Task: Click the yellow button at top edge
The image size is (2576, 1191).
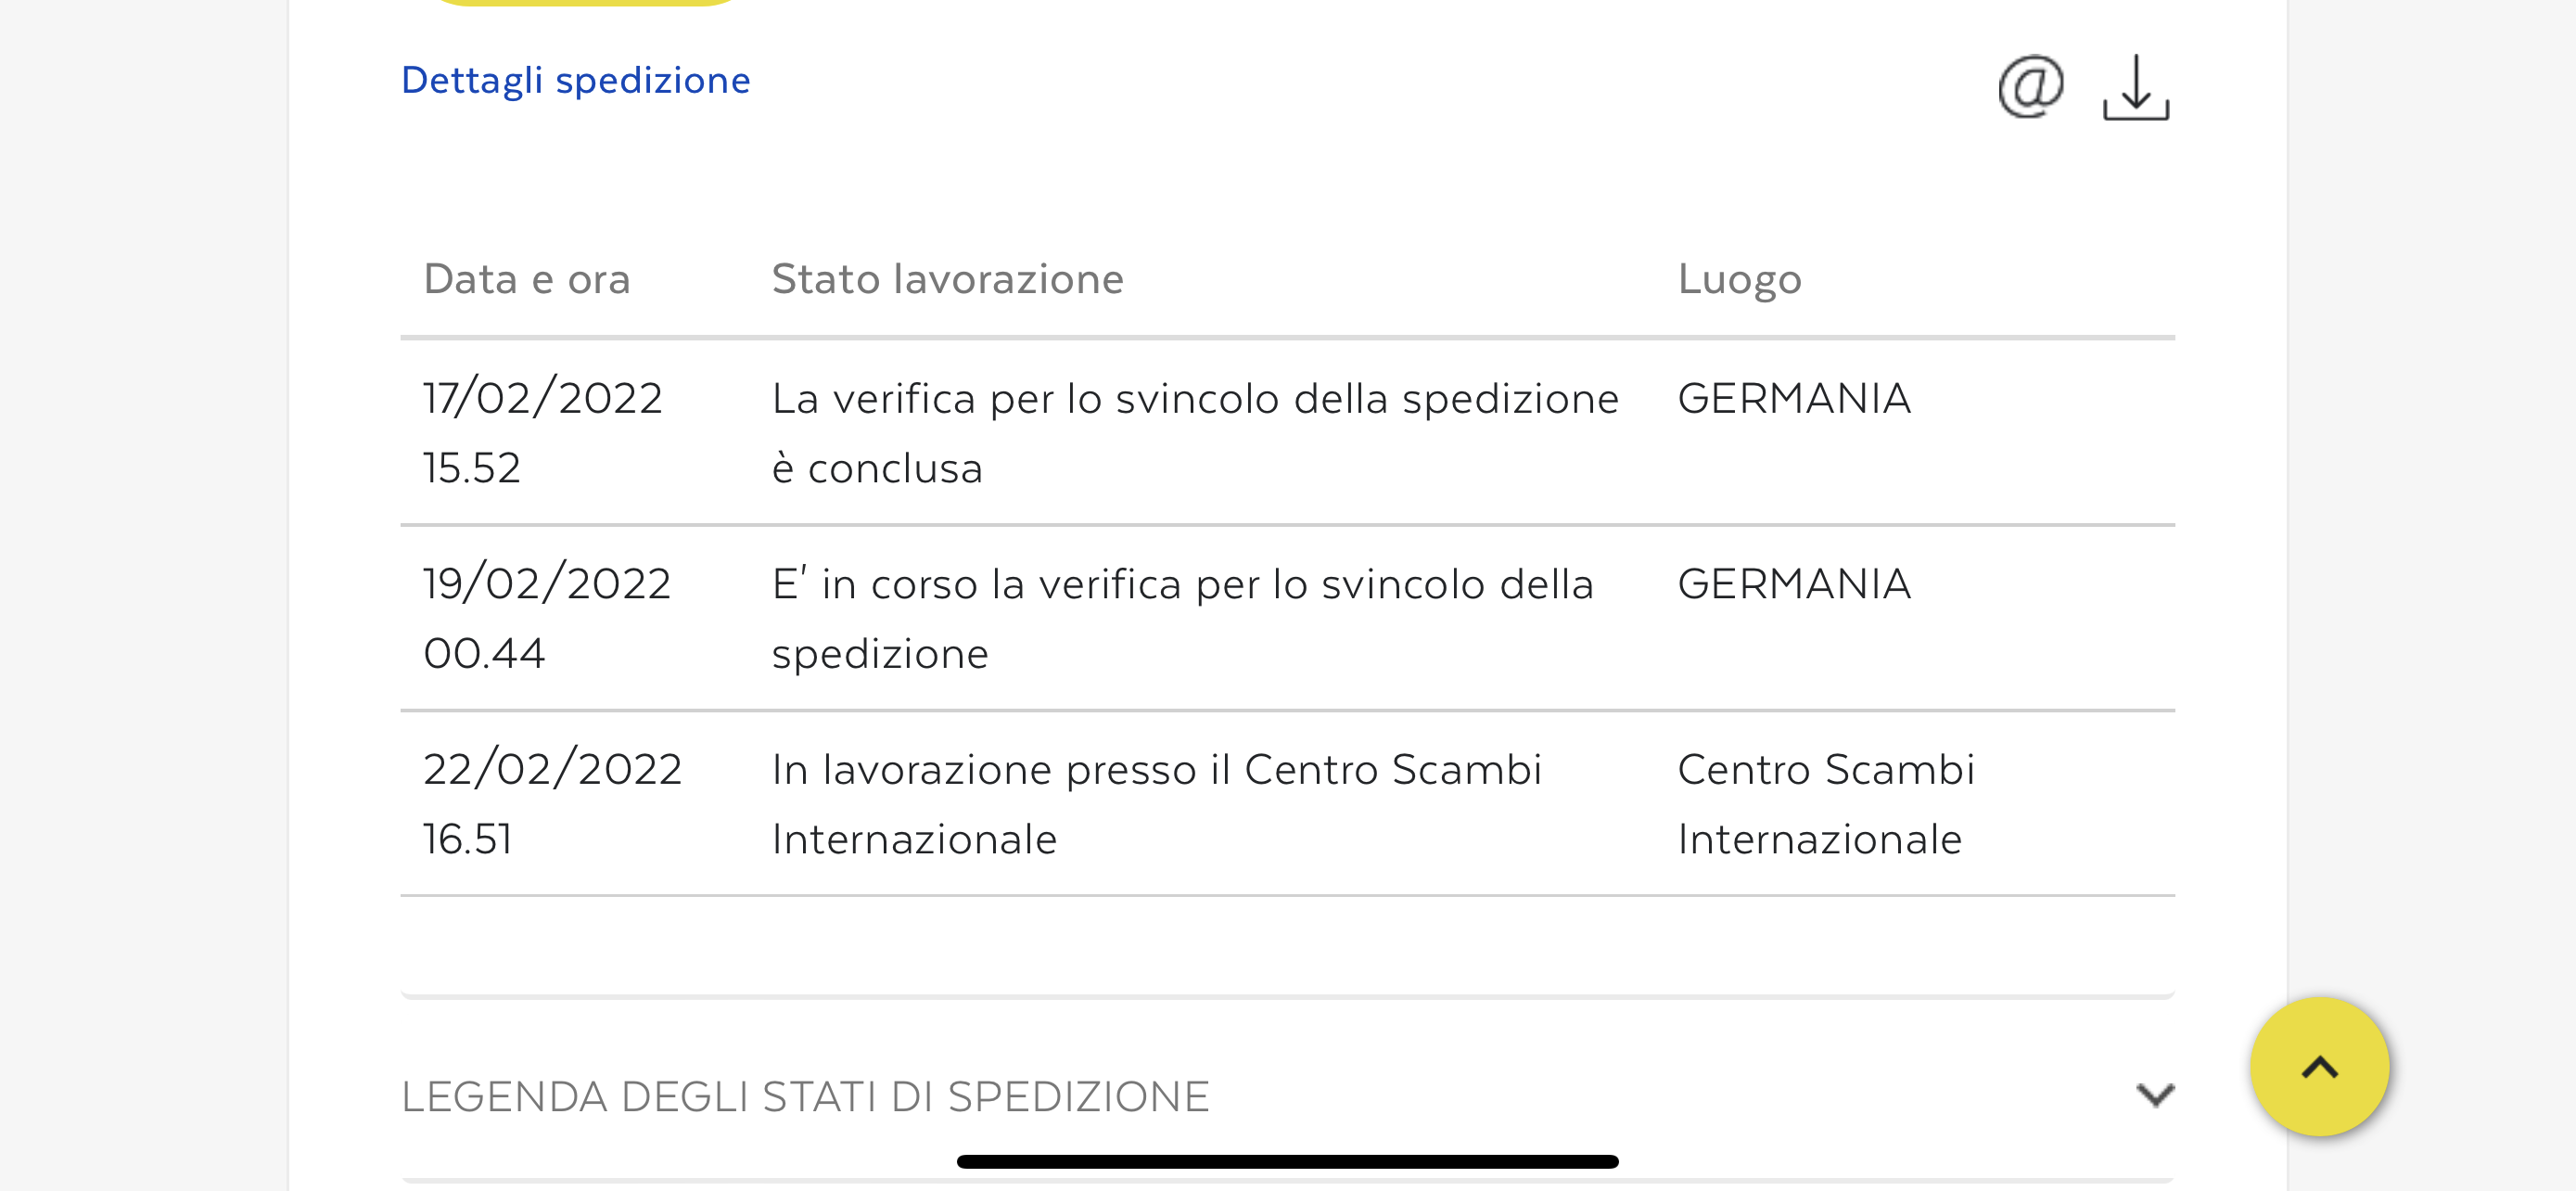Action: point(585,2)
